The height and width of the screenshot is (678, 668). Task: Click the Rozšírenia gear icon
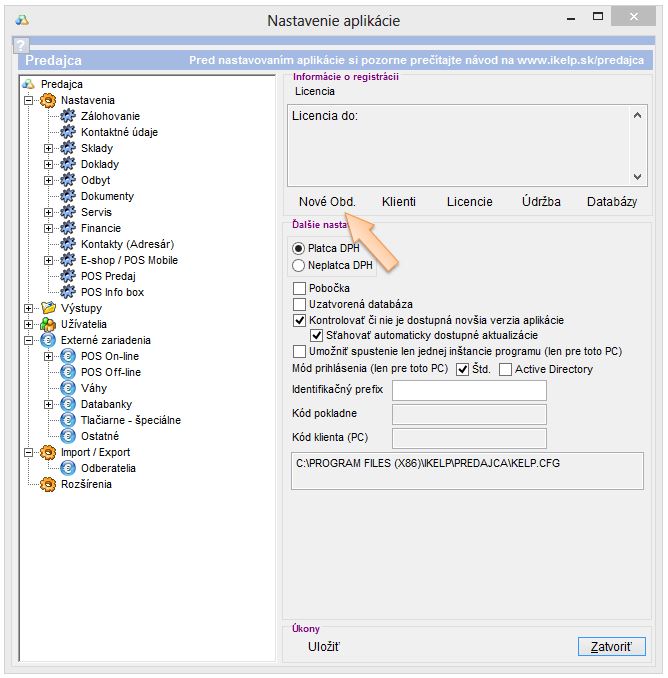[48, 484]
